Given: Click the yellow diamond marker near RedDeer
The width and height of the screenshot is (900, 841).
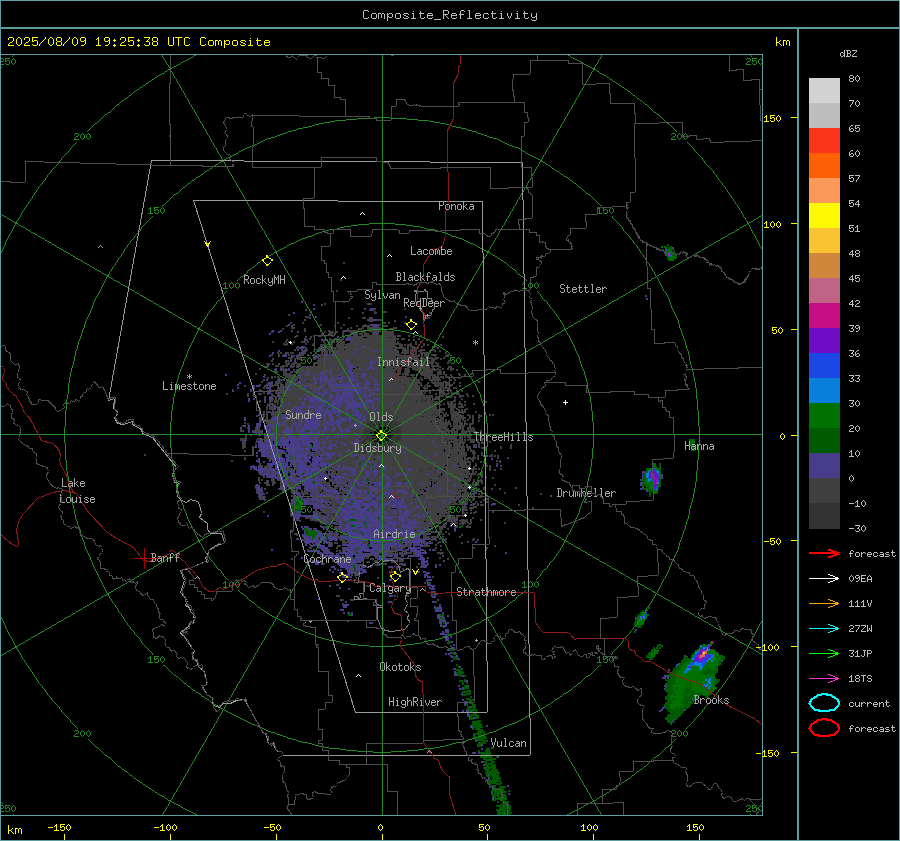Looking at the screenshot, I should (411, 325).
